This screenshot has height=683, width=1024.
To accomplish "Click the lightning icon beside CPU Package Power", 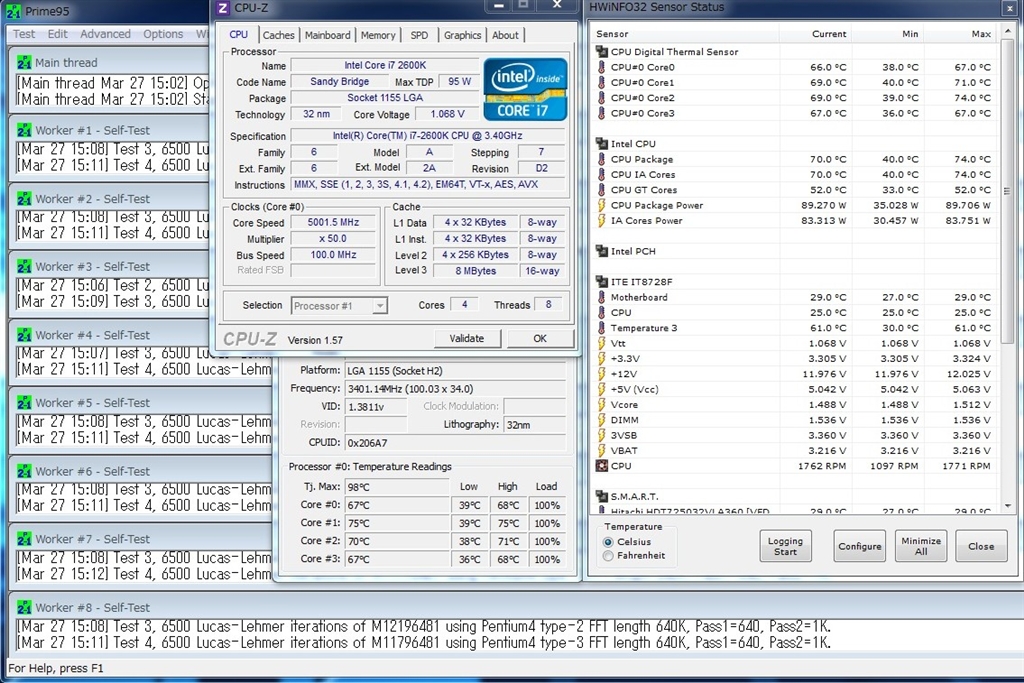I will [x=601, y=205].
